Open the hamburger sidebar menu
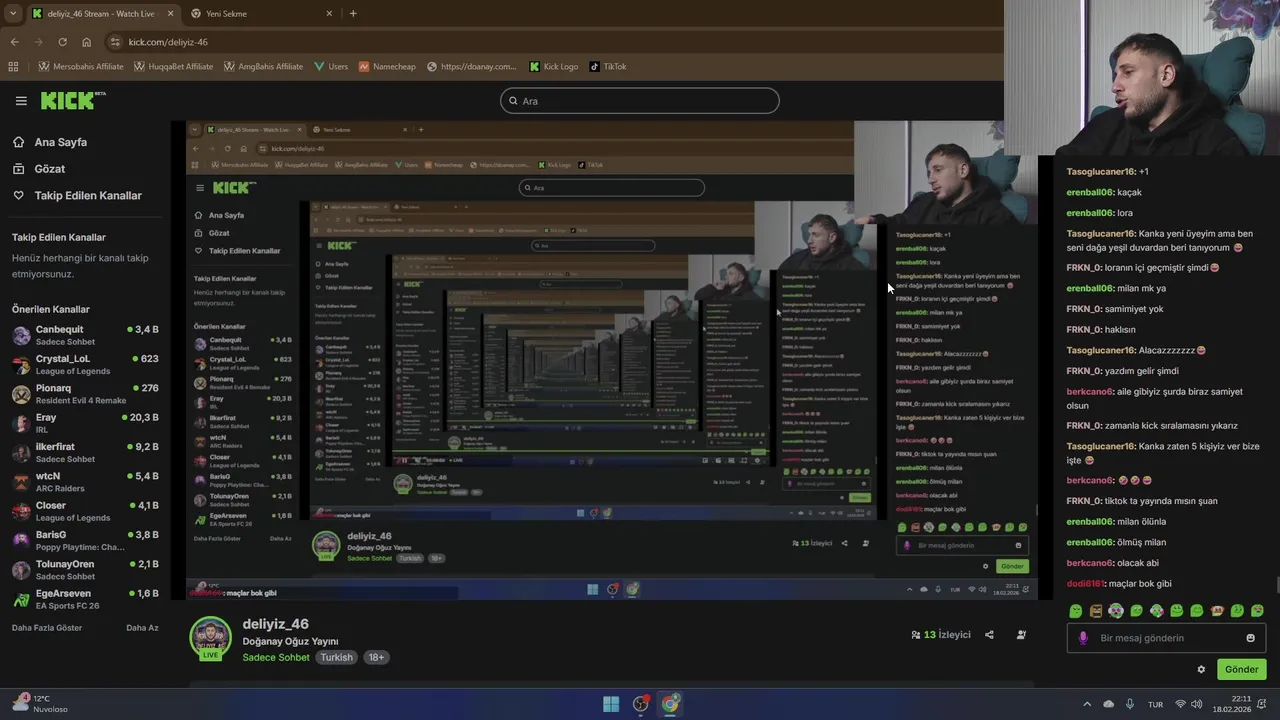Viewport: 1280px width, 720px height. tap(21, 101)
